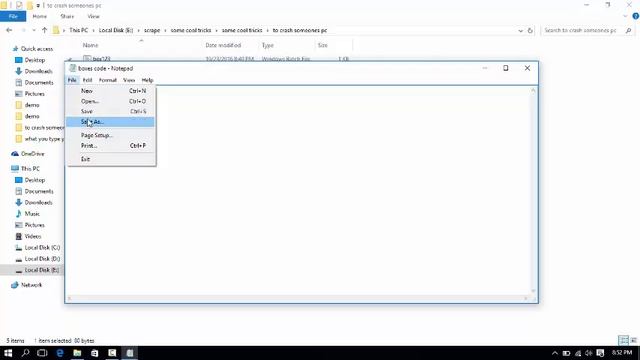Click the Videos icon in sidebar
This screenshot has height=360, width=640.
(x=19, y=236)
